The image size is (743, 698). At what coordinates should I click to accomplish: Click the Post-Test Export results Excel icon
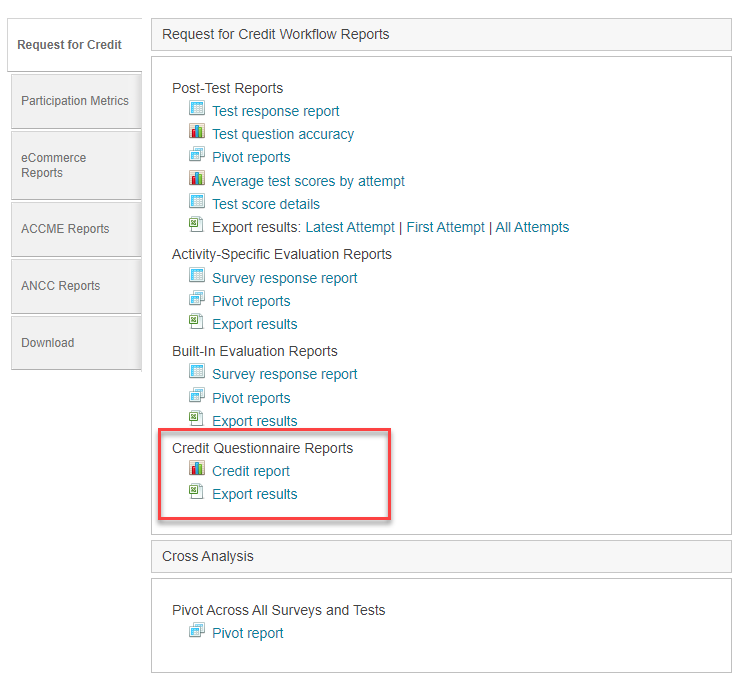click(x=196, y=224)
